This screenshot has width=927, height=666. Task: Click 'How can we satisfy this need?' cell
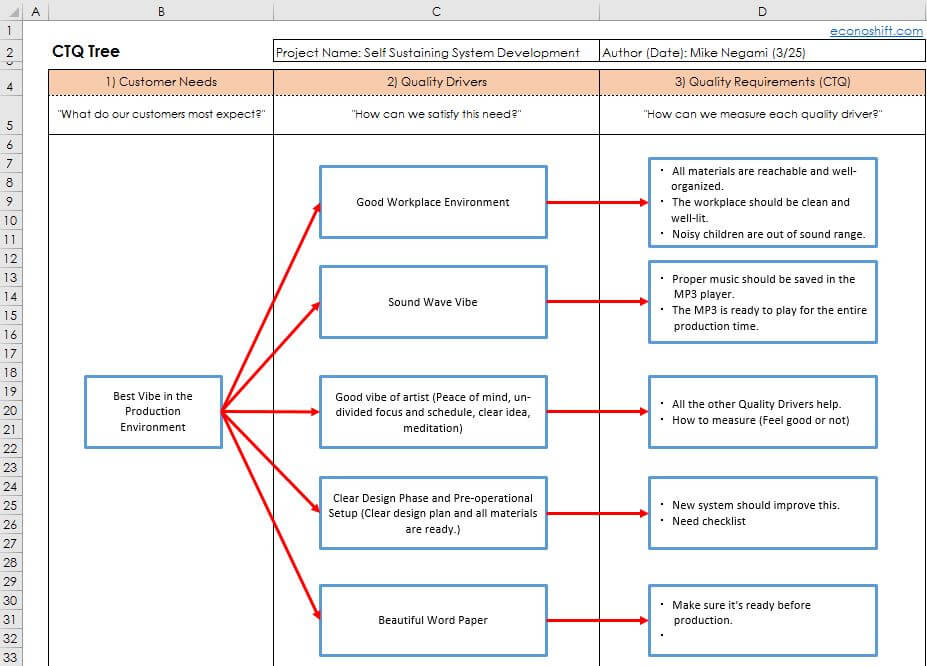436,114
